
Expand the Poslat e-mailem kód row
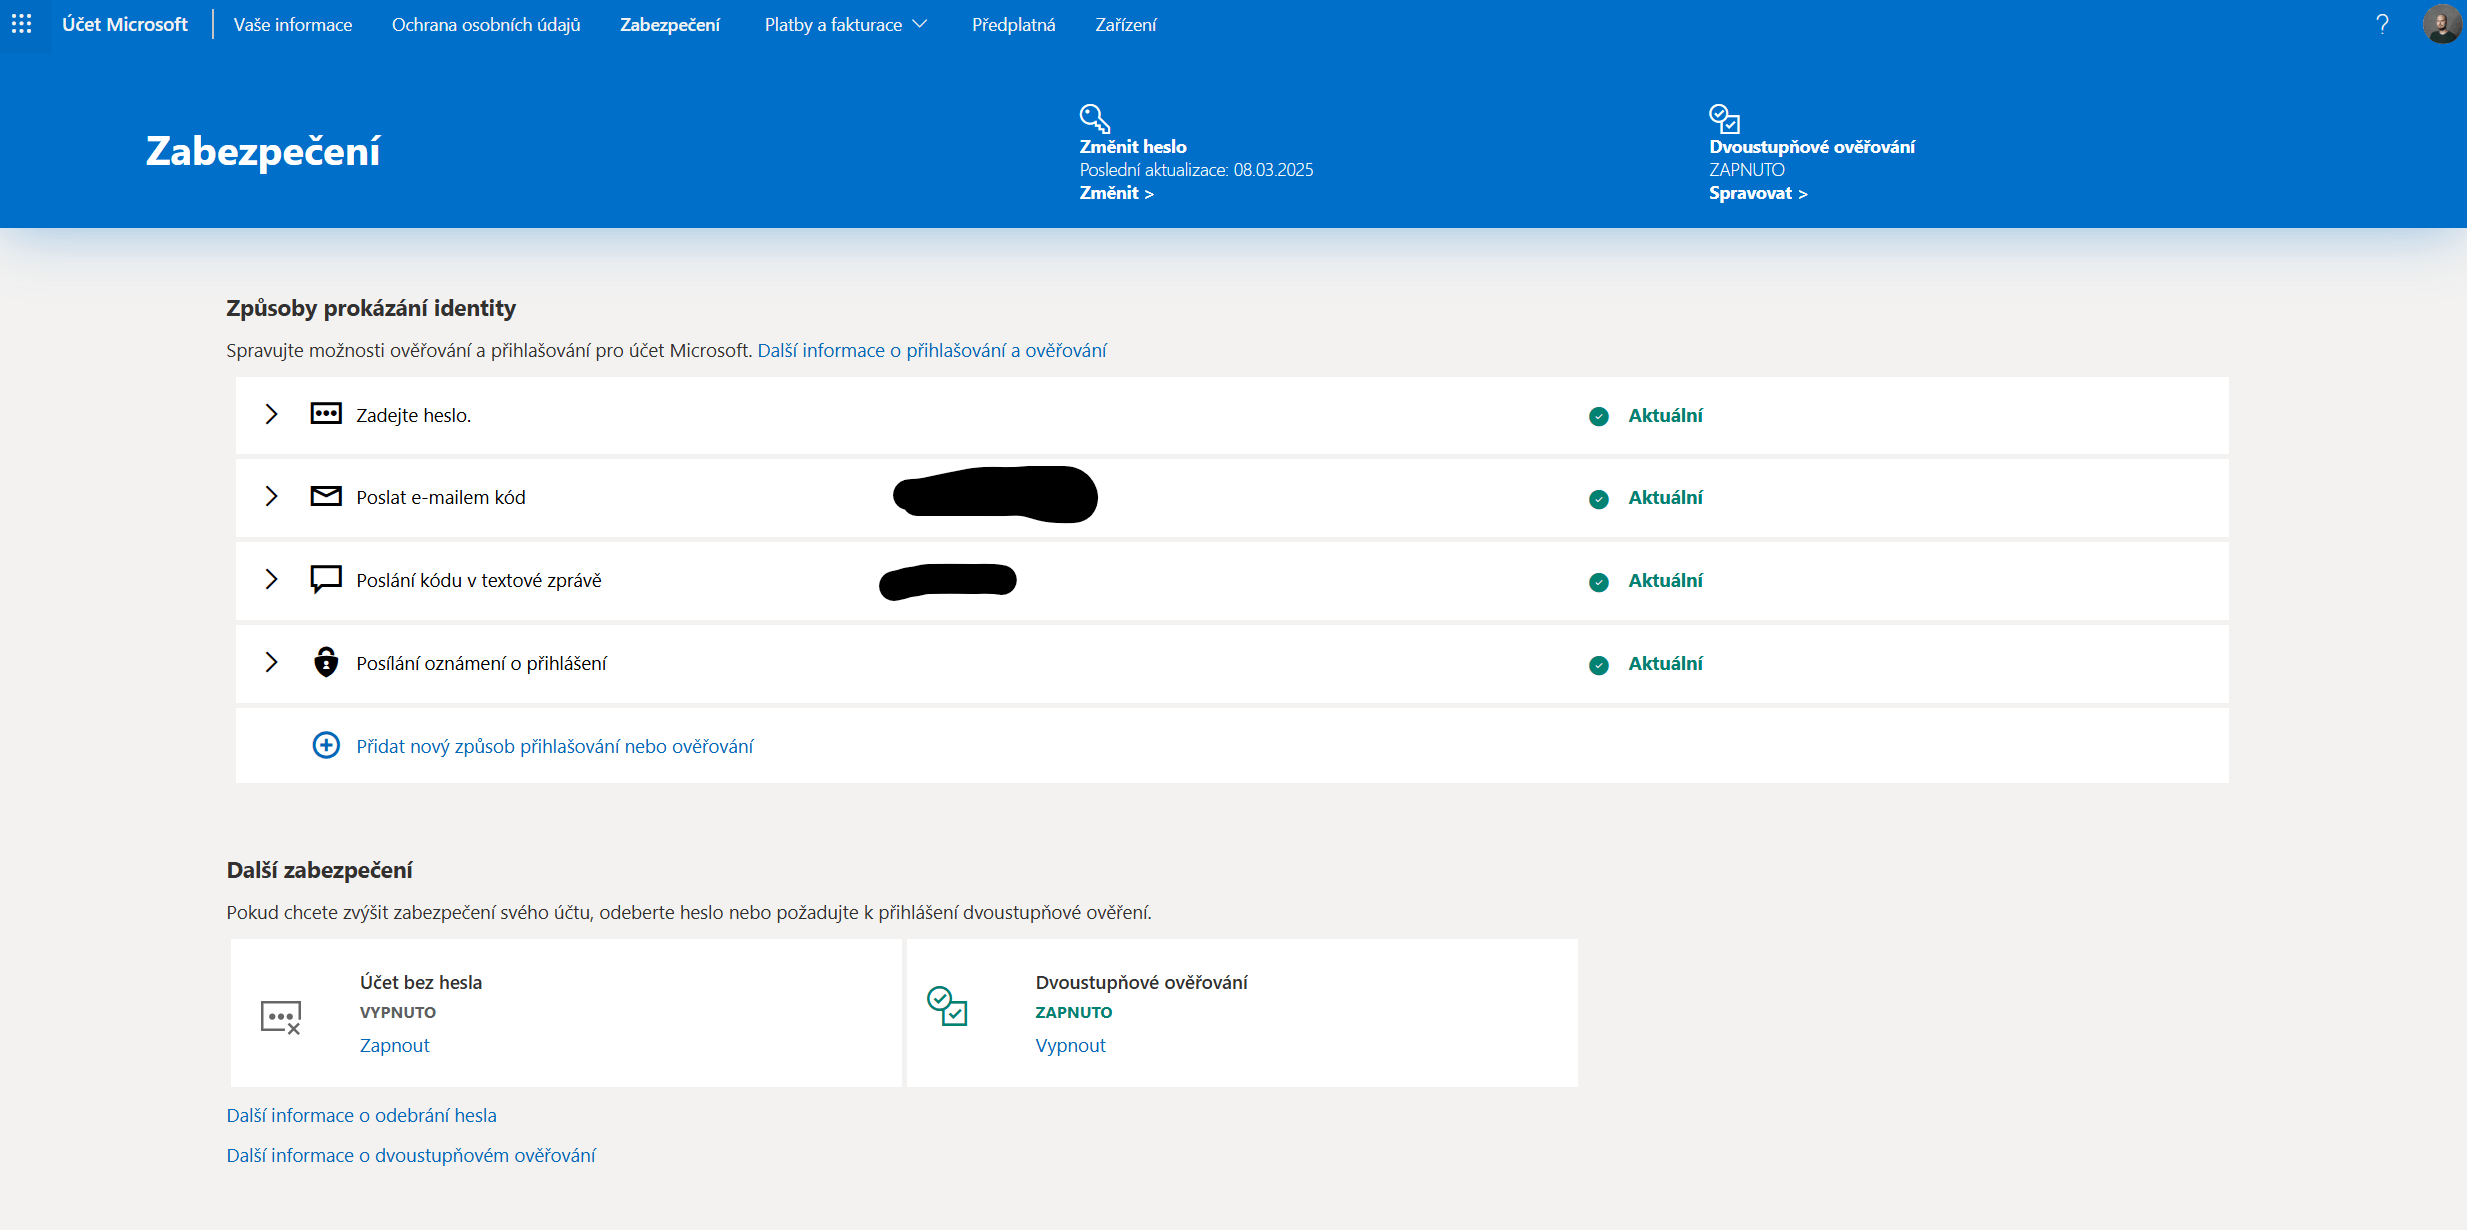coord(271,496)
